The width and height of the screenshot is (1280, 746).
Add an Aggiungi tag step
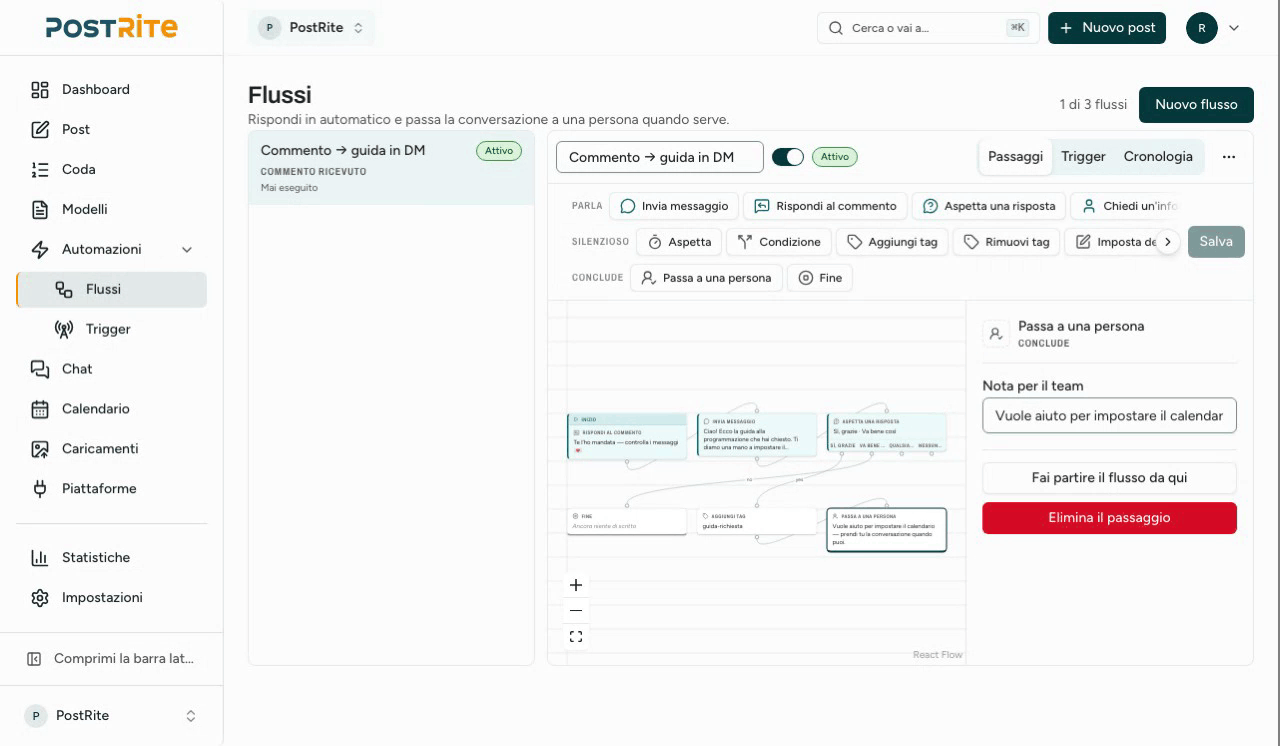click(x=892, y=242)
